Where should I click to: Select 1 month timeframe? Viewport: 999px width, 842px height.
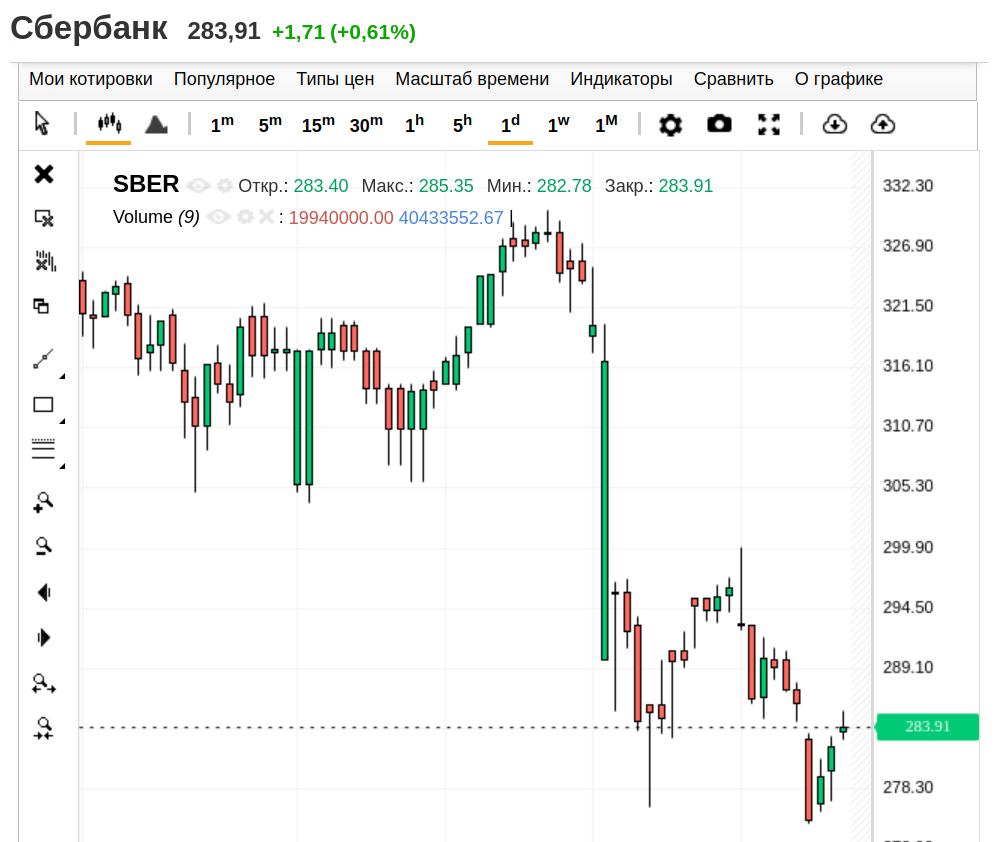(607, 124)
